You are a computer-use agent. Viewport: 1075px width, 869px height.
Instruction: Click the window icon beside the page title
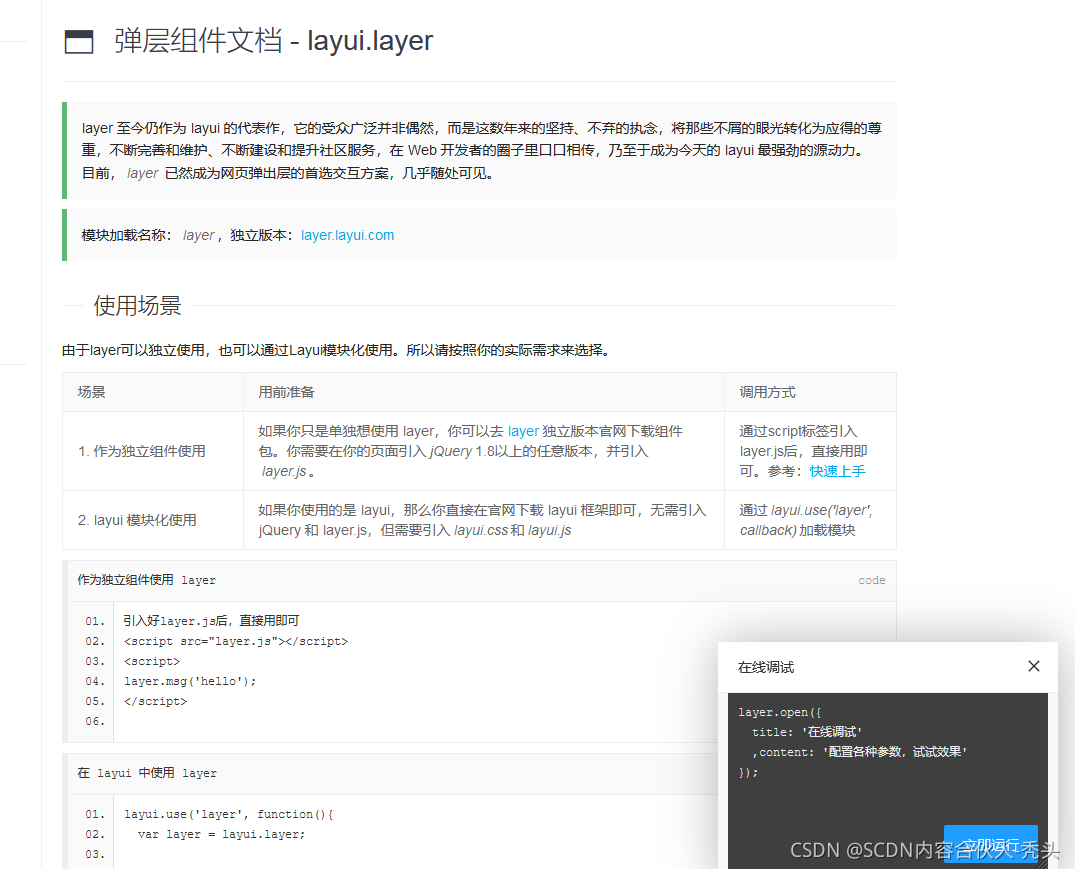79,42
